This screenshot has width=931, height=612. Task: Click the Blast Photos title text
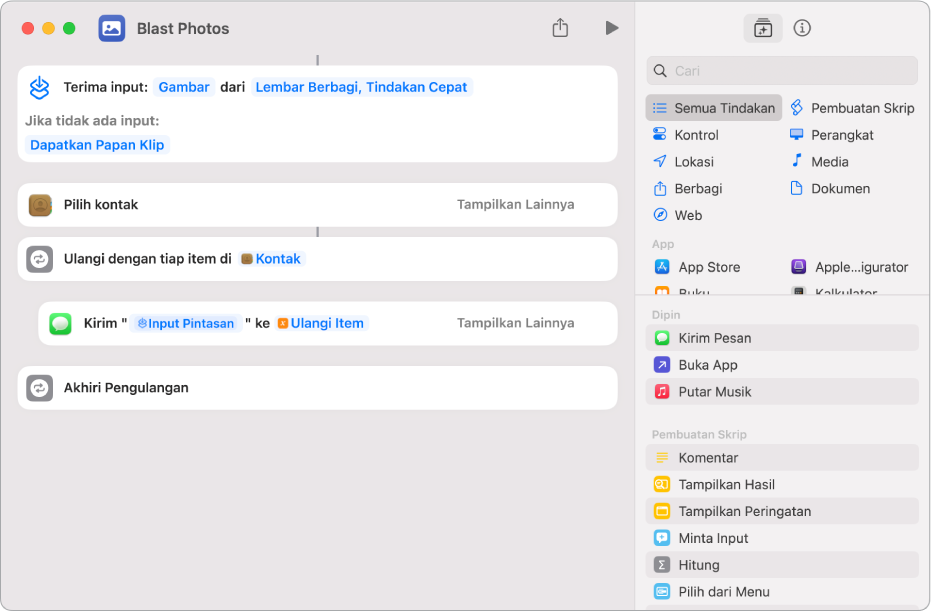[x=183, y=28]
